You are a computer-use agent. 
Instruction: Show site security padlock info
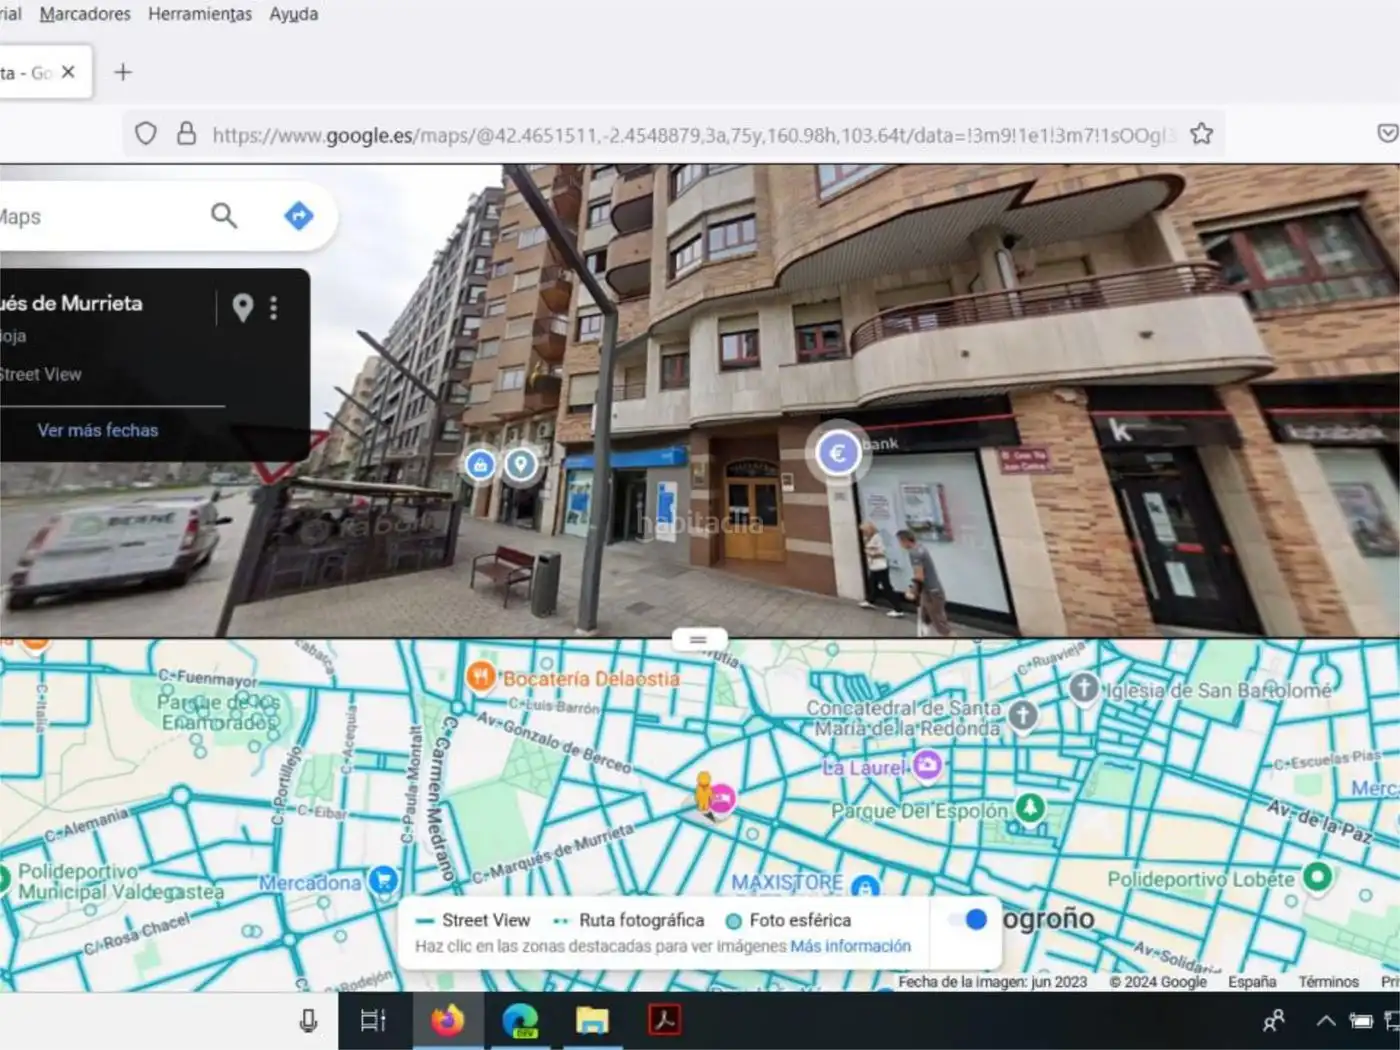186,134
